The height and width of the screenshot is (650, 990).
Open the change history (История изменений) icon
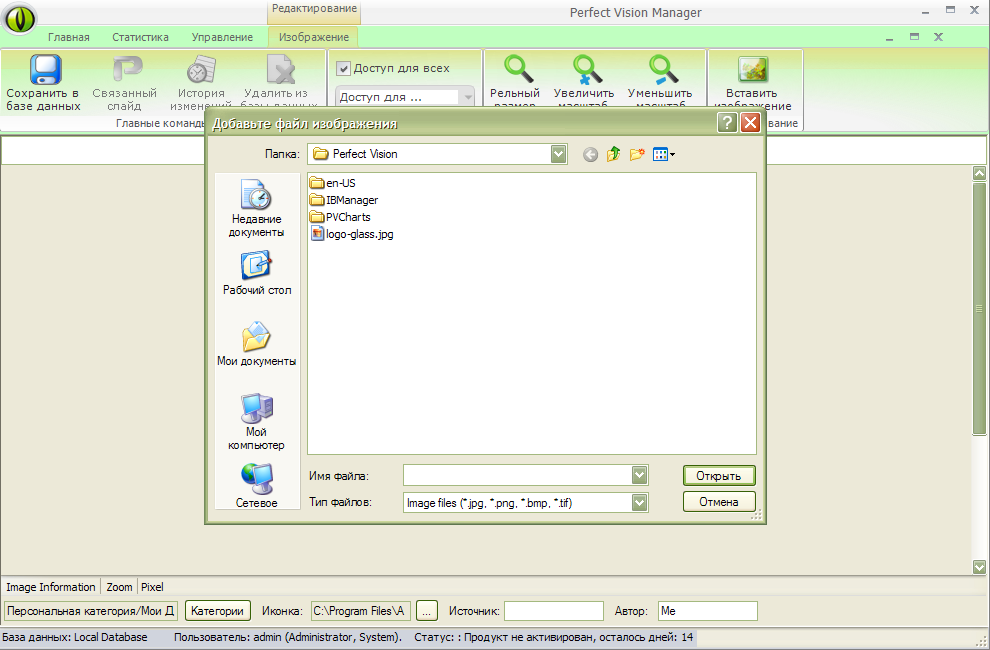point(201,69)
